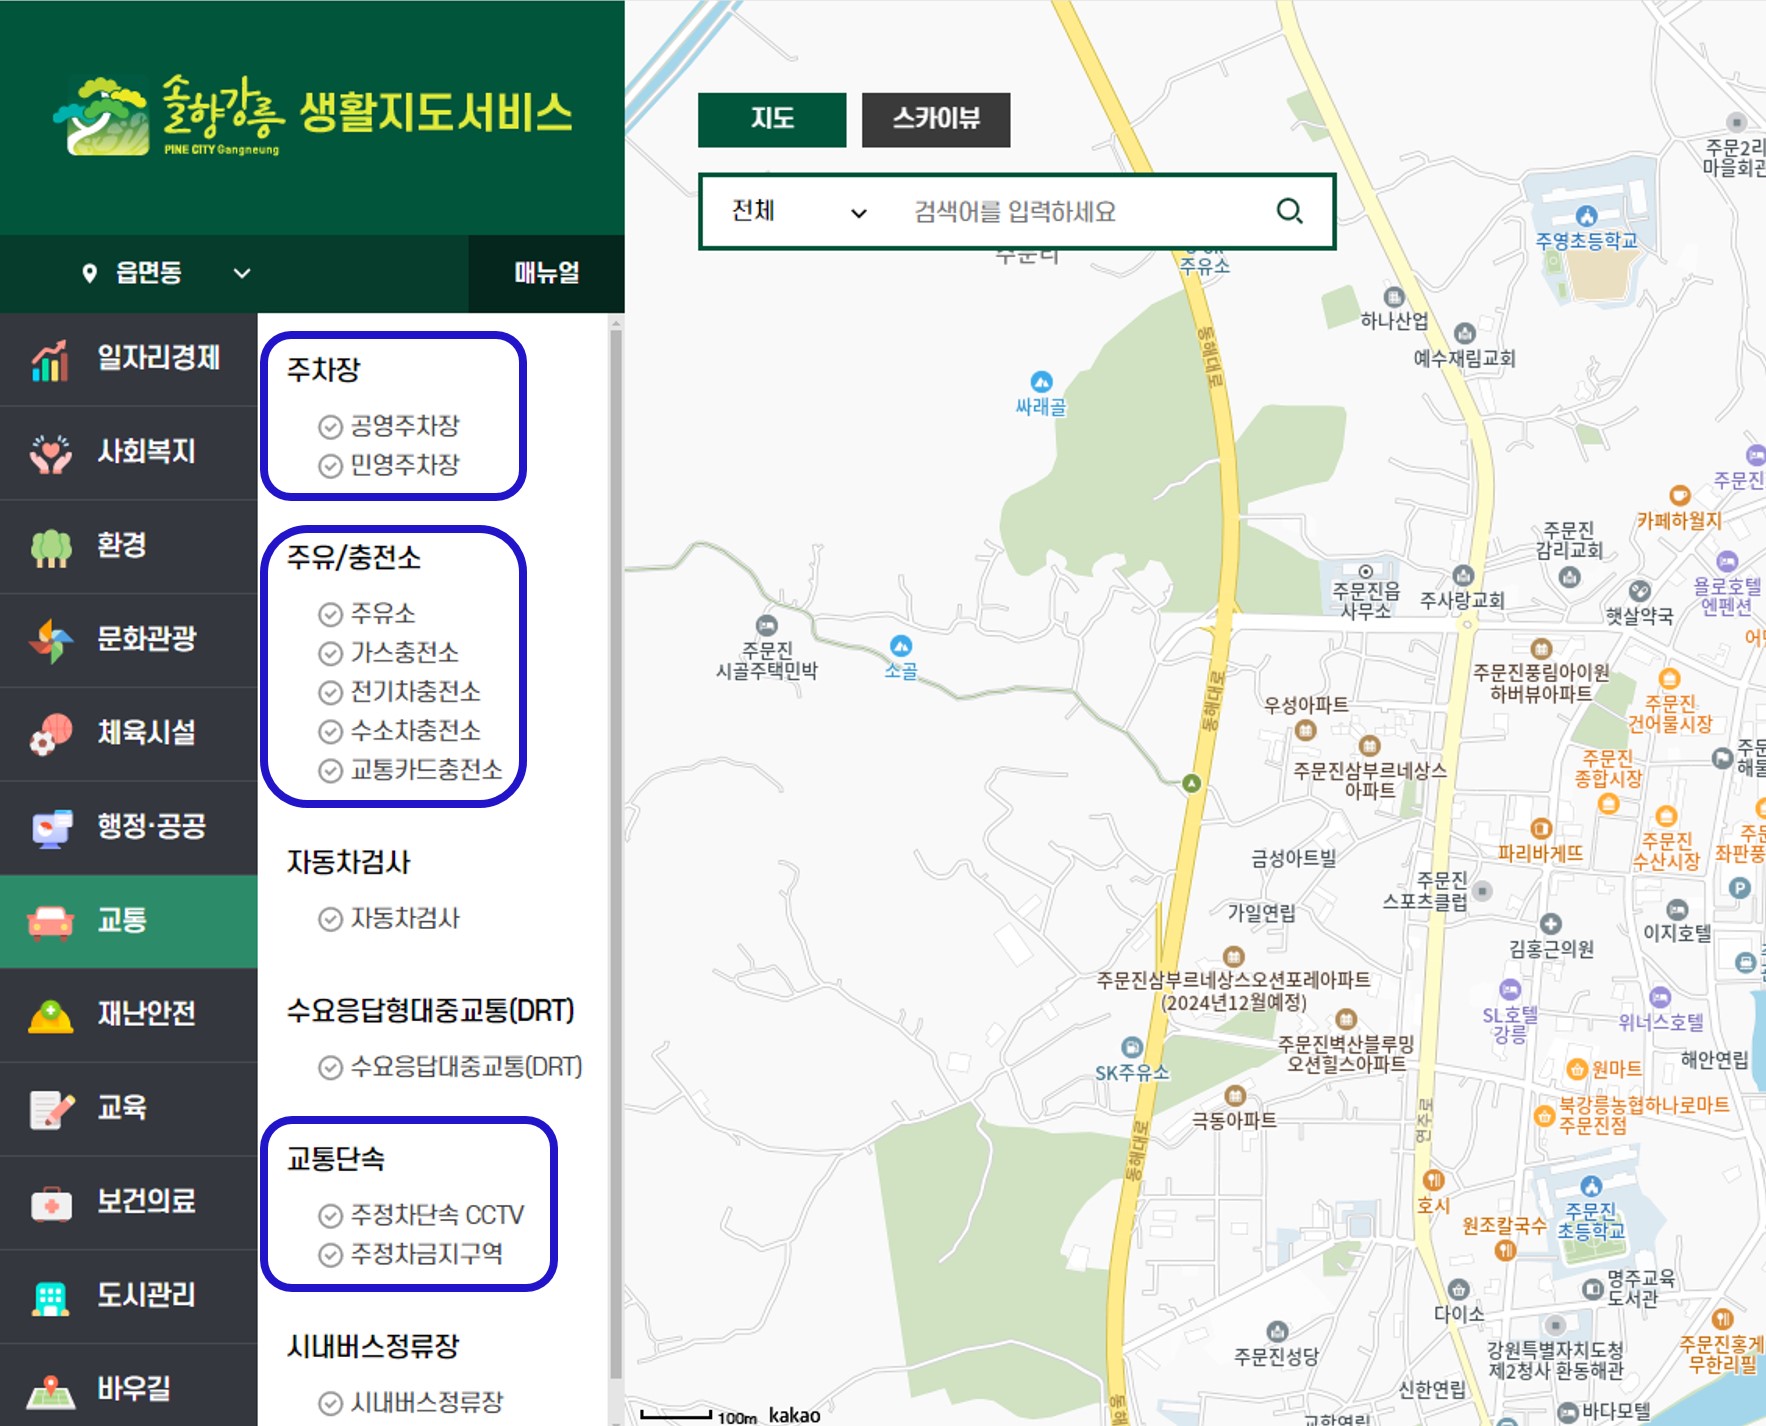The width and height of the screenshot is (1766, 1426).
Task: Click the 주문진성당 map marker
Action: tap(1277, 1331)
